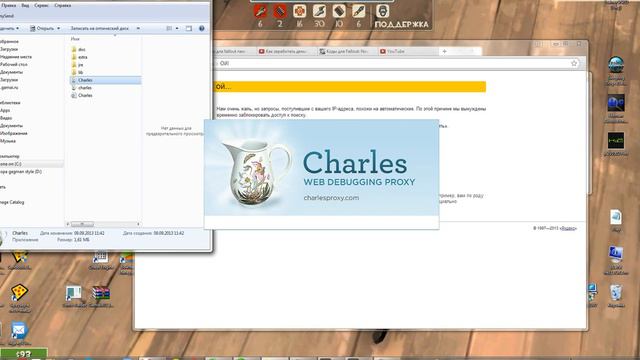
Task: Click the Открыть toolbar button in Explorer
Action: click(x=42, y=29)
